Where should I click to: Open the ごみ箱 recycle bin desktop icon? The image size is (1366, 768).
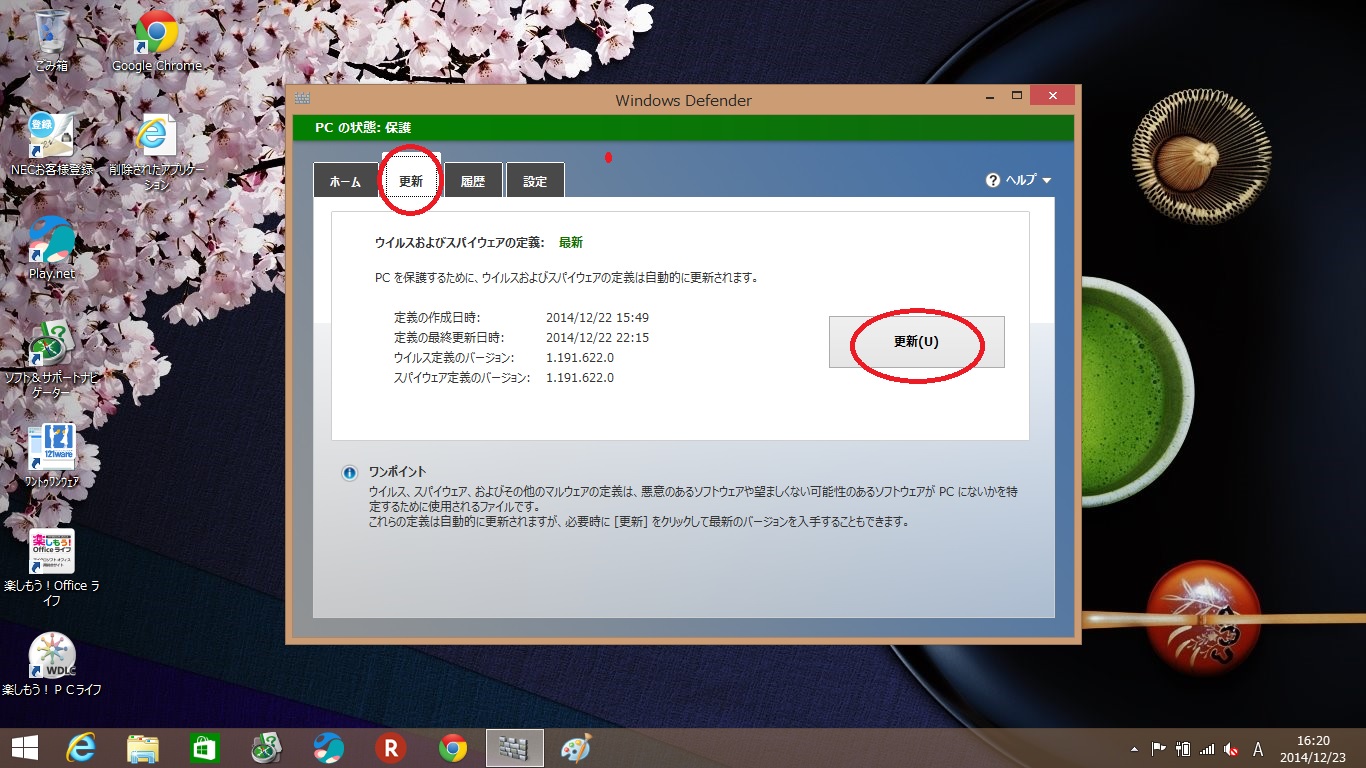click(x=51, y=40)
